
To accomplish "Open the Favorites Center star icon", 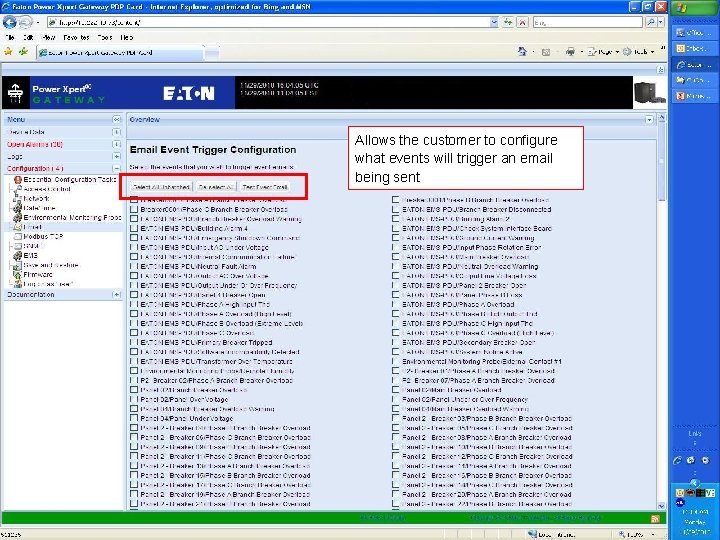I will point(8,52).
